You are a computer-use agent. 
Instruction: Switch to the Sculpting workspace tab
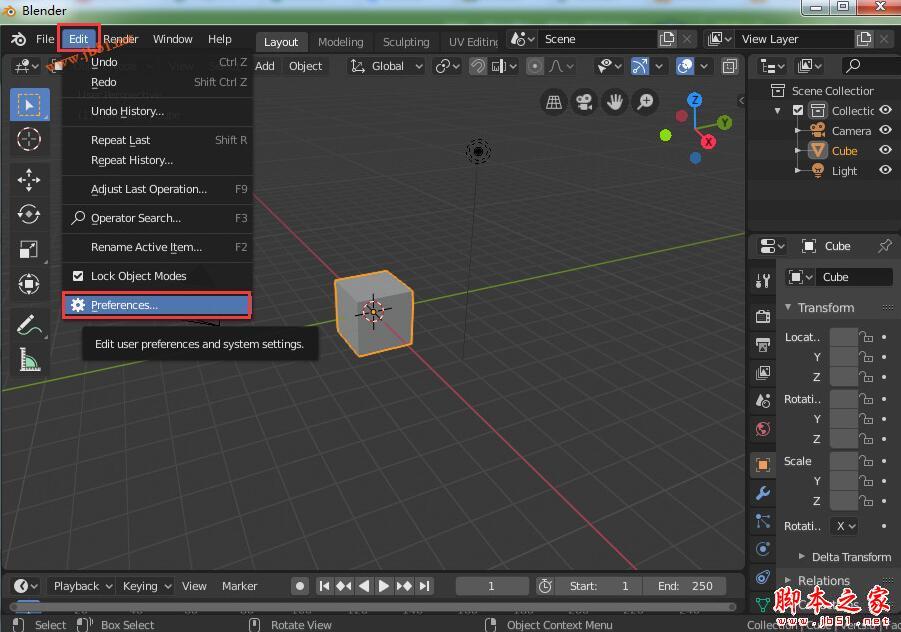(x=406, y=42)
